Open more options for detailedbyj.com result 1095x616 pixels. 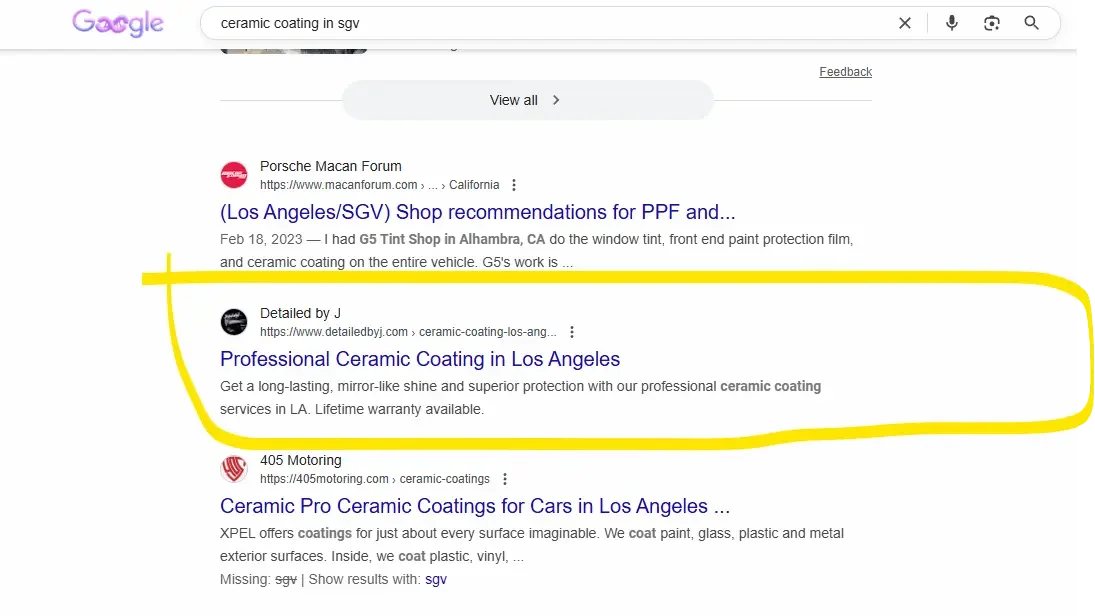(572, 332)
